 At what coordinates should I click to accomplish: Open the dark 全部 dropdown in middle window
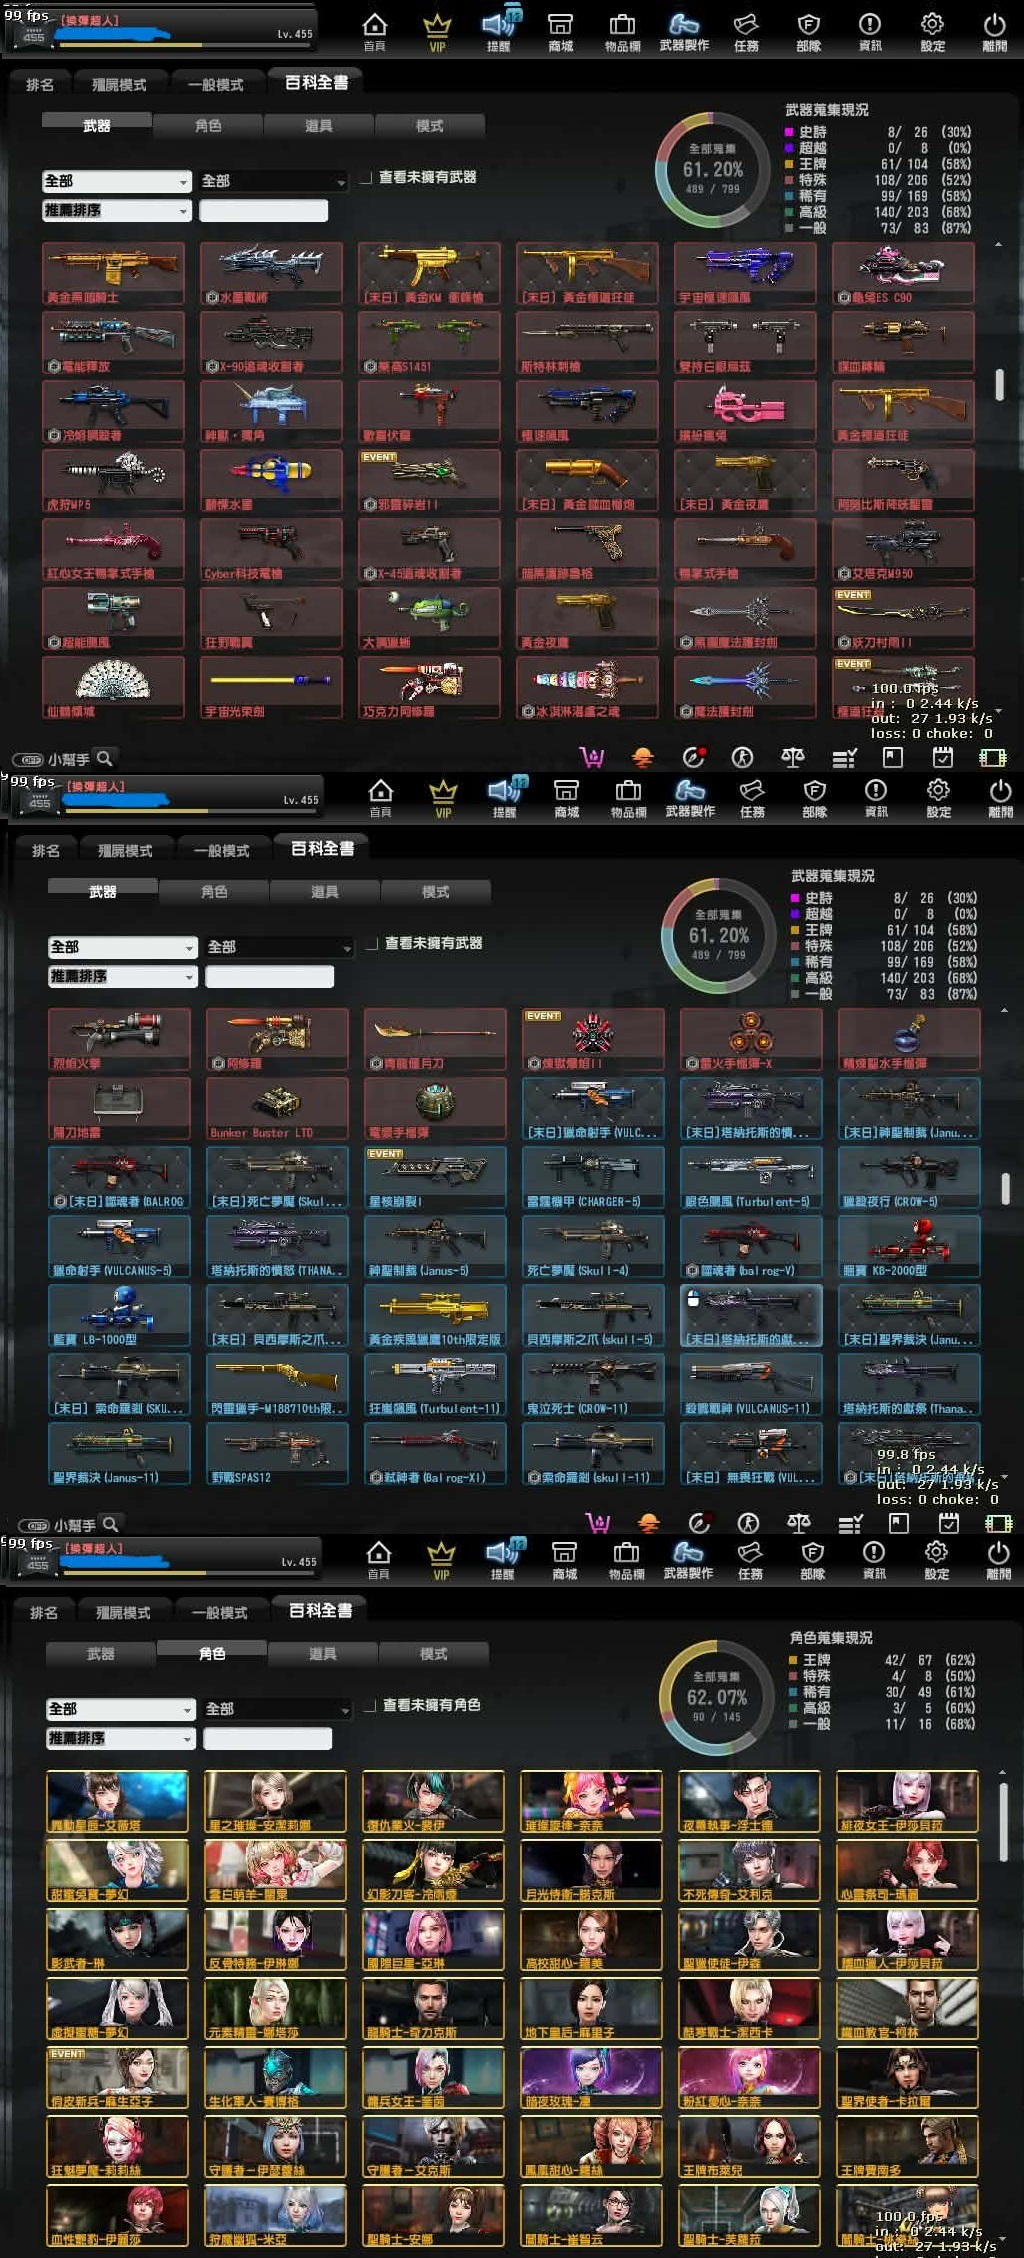(x=279, y=947)
